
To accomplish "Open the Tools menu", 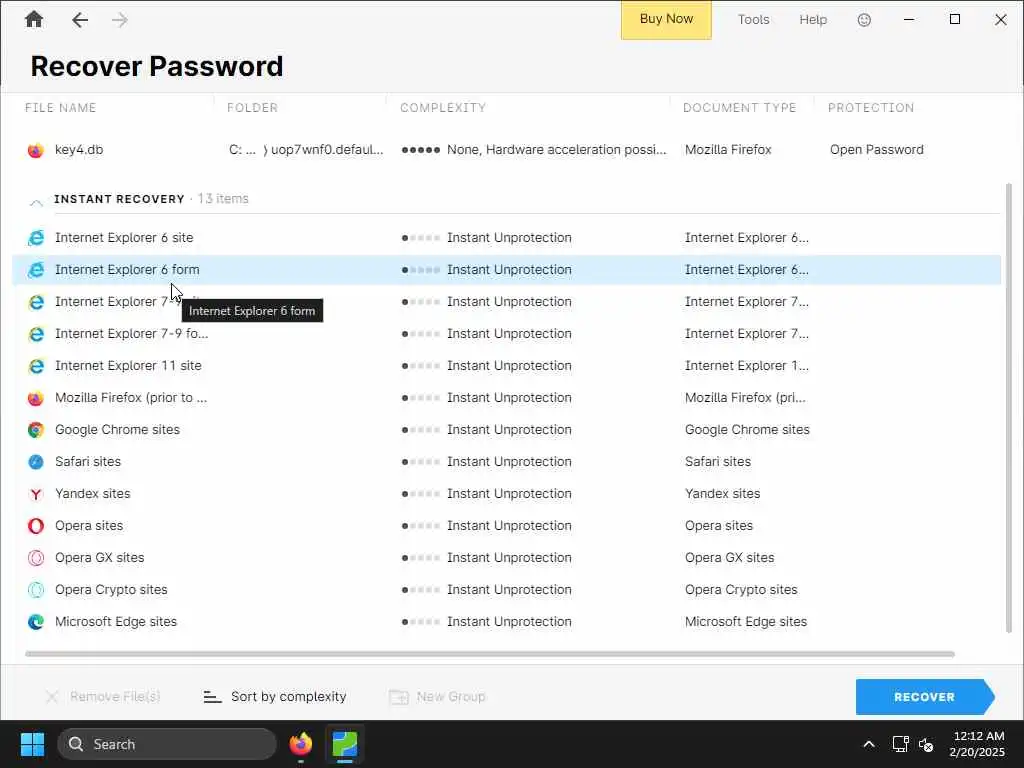I will (753, 20).
